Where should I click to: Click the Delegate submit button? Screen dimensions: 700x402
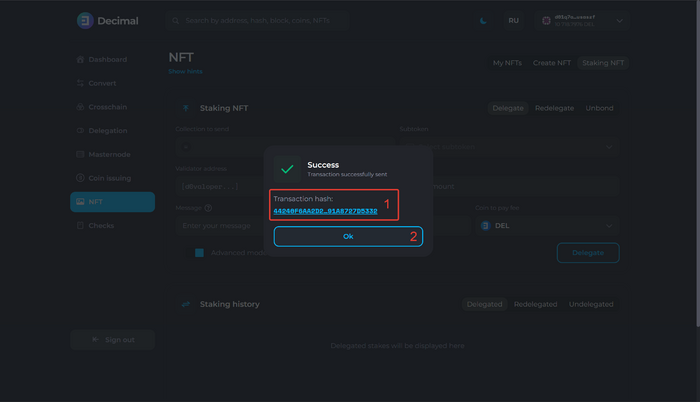coord(588,253)
